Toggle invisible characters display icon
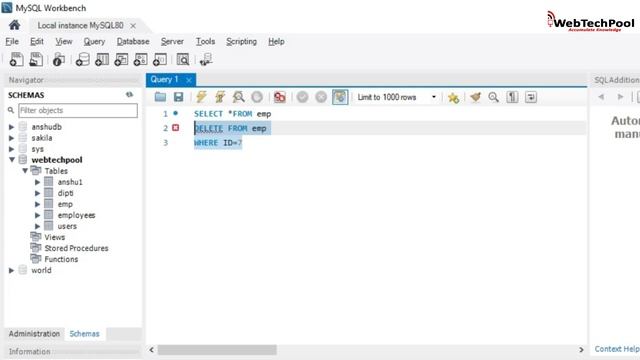 pos(512,97)
